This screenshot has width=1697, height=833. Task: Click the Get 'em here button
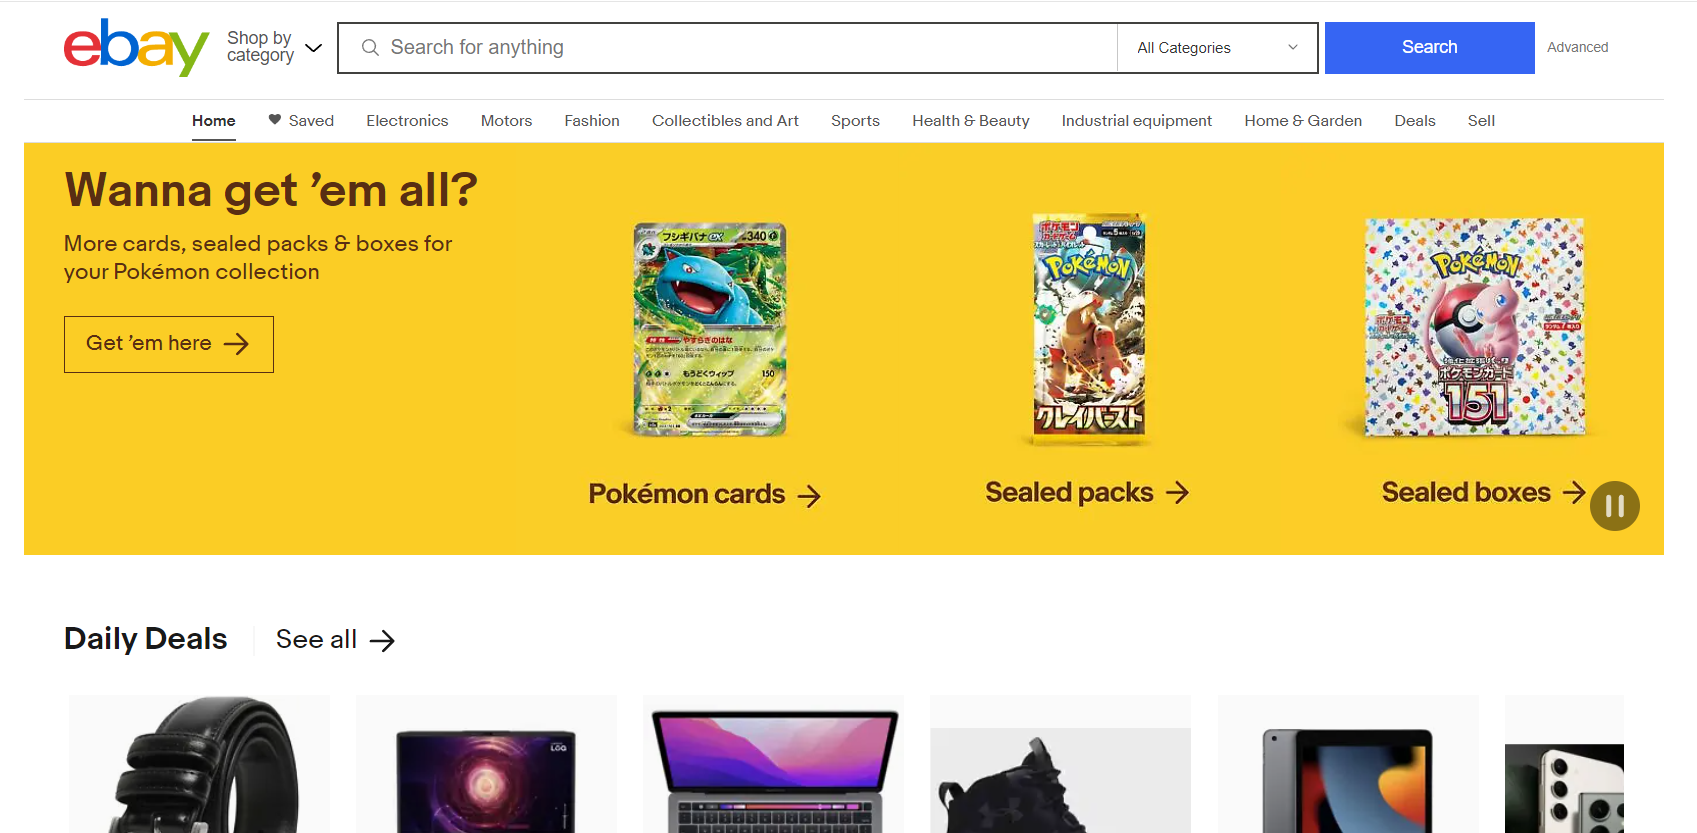tap(169, 344)
